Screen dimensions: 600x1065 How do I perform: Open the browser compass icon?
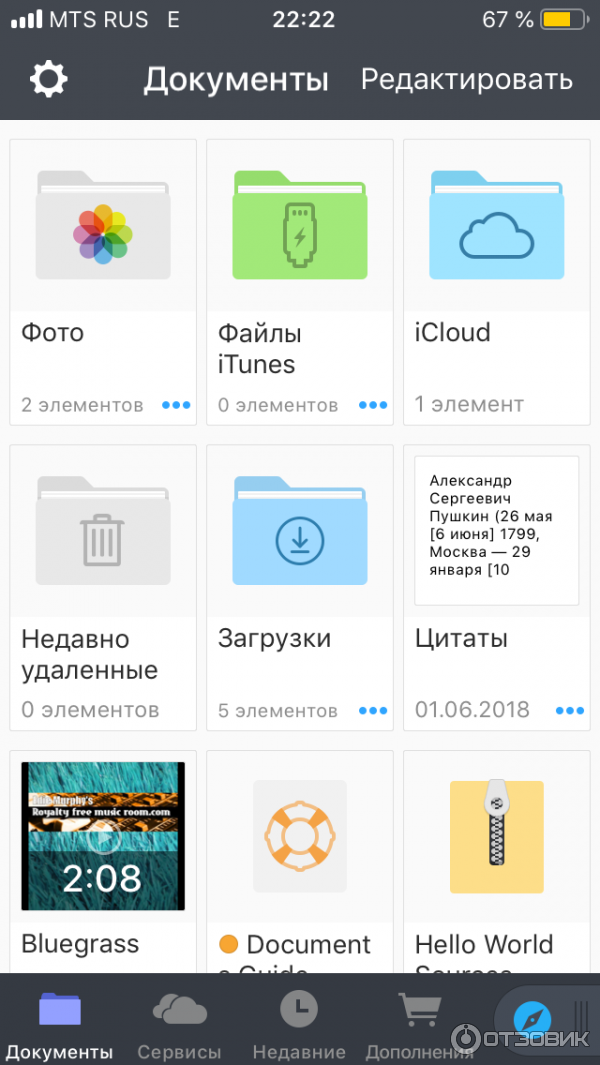[532, 1018]
